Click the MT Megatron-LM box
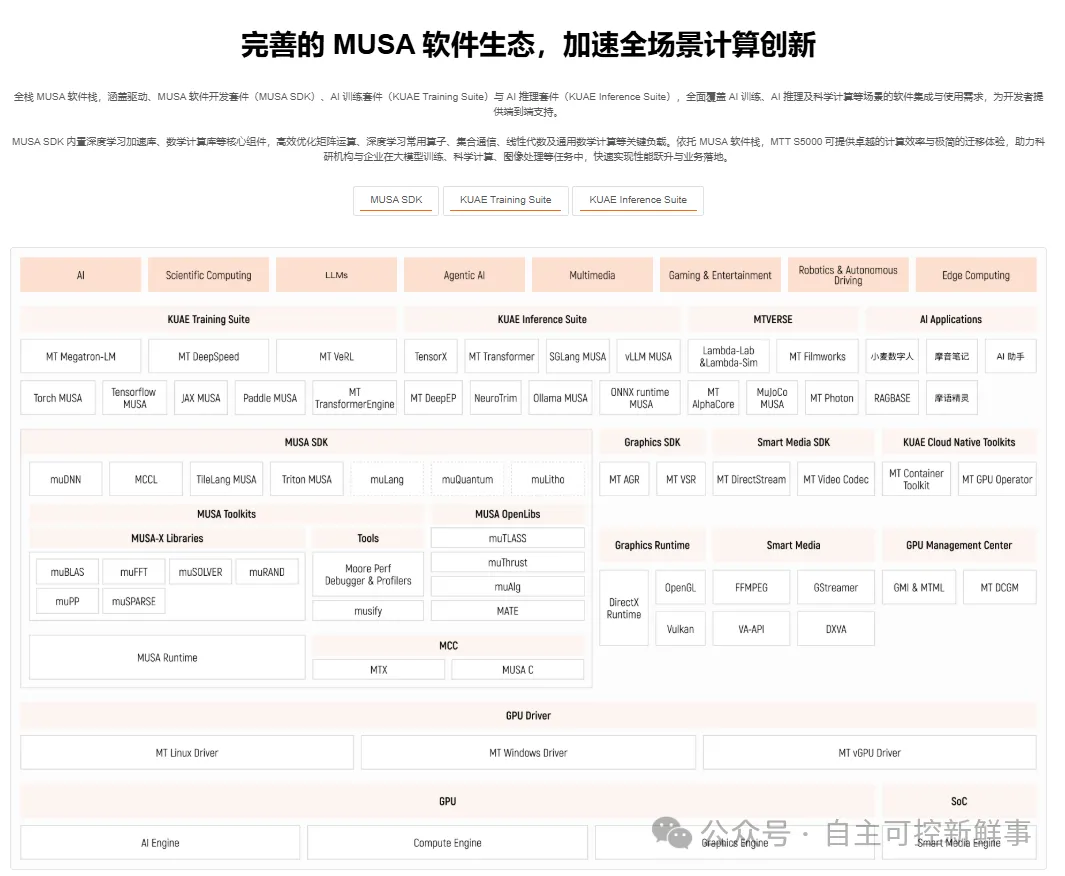Viewport: 1065px width, 876px height. (81, 357)
